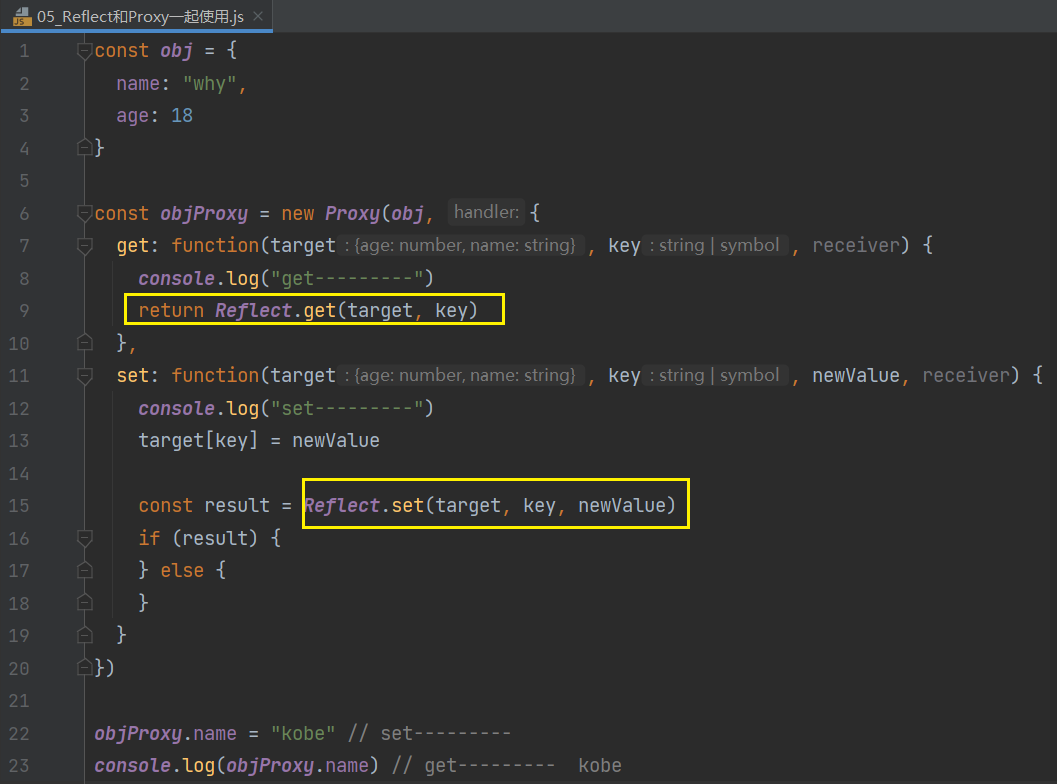
Task: Select the 05_Reflect和Proxy一起使用.js editor tab
Action: (137, 16)
